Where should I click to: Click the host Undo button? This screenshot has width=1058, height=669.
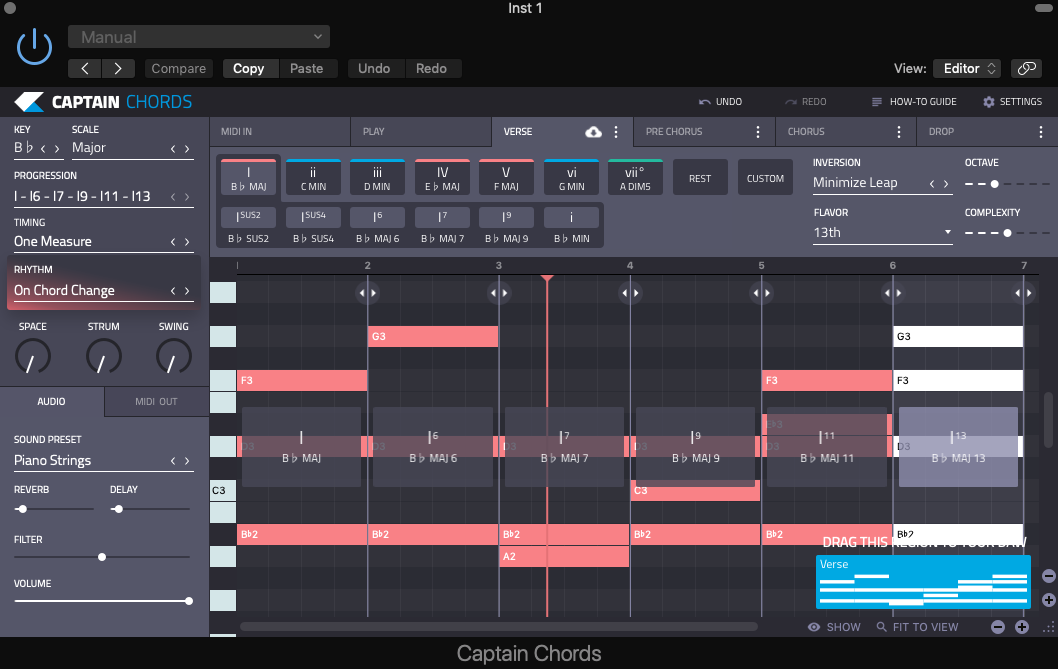click(374, 68)
